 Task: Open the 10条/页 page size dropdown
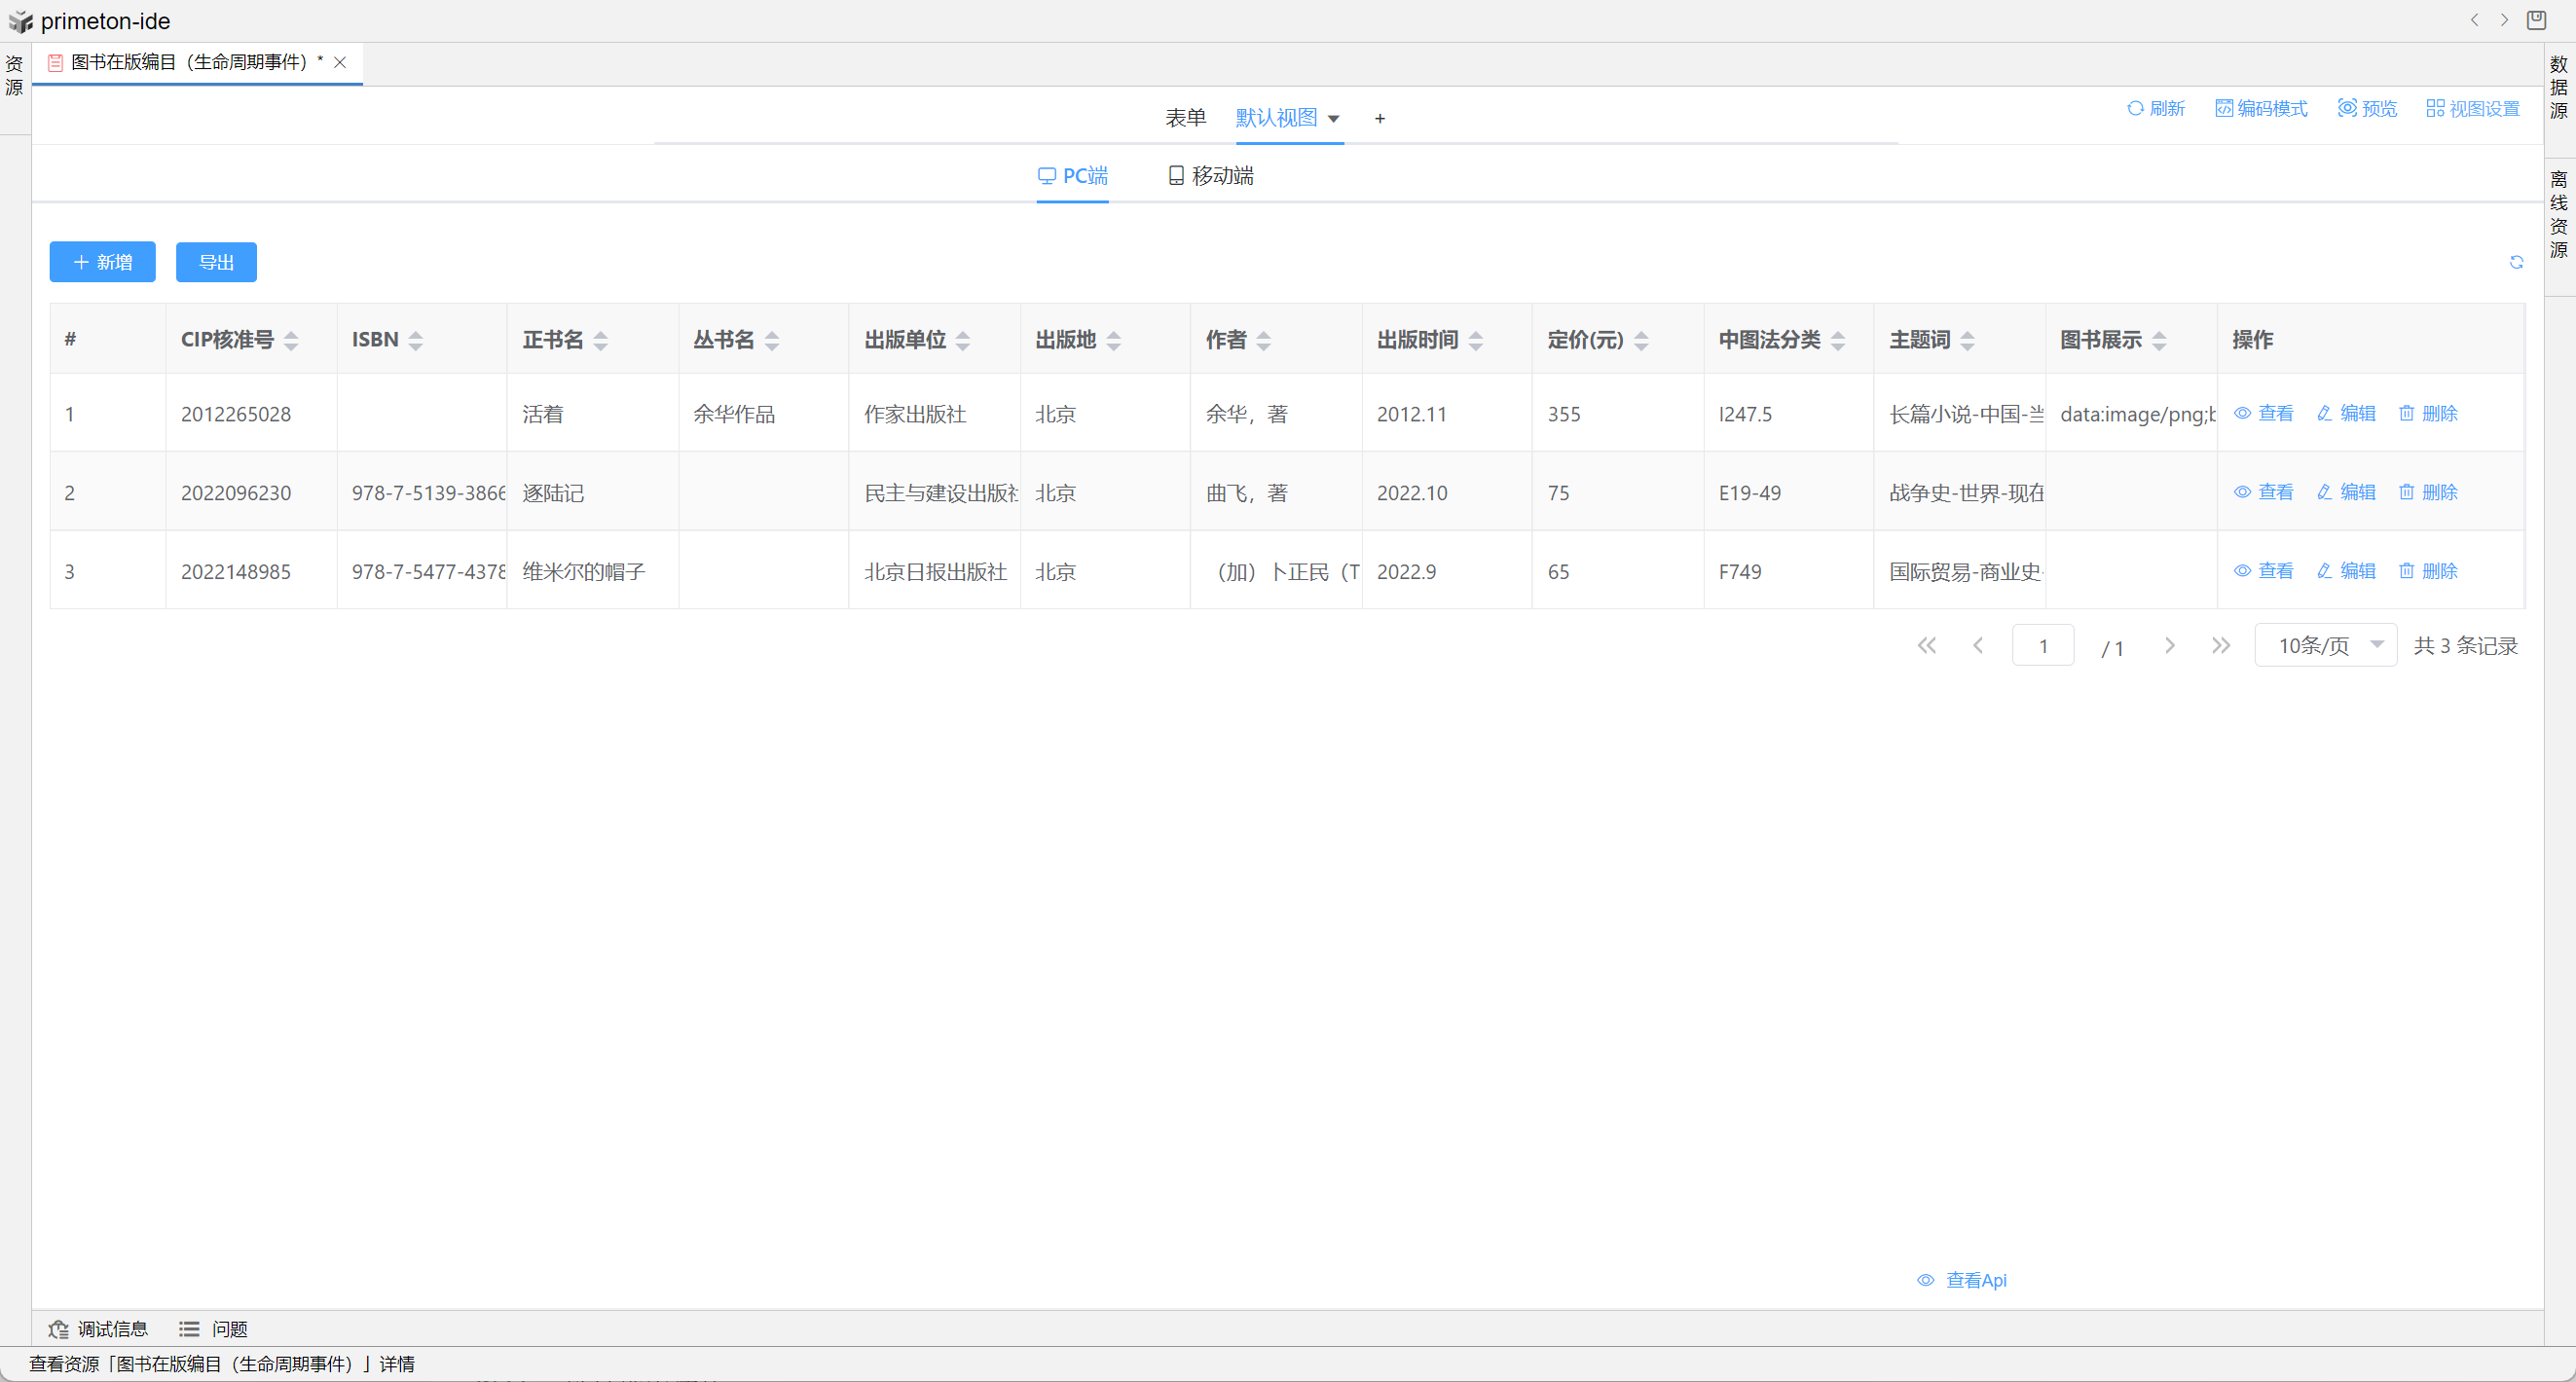coord(2325,645)
